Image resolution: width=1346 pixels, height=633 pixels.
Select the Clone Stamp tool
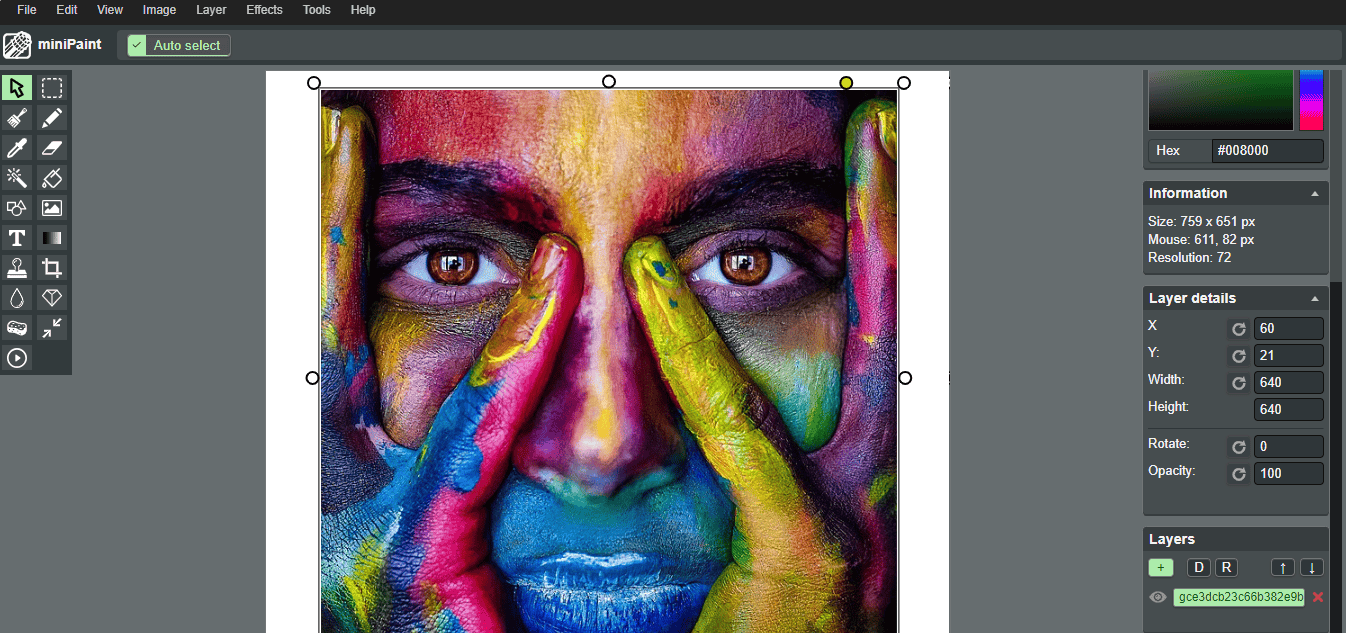coord(16,267)
